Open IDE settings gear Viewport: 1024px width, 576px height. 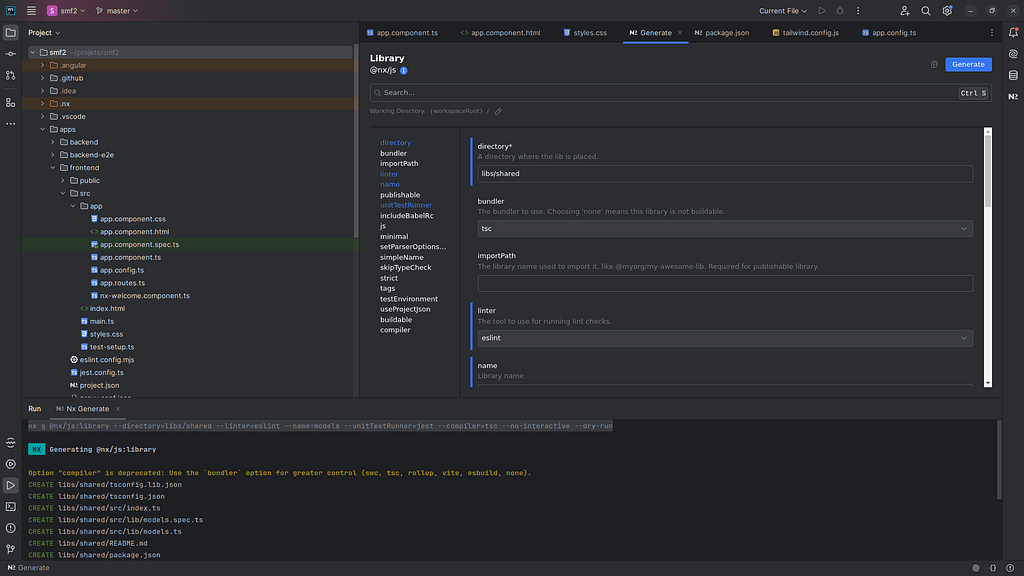(947, 10)
